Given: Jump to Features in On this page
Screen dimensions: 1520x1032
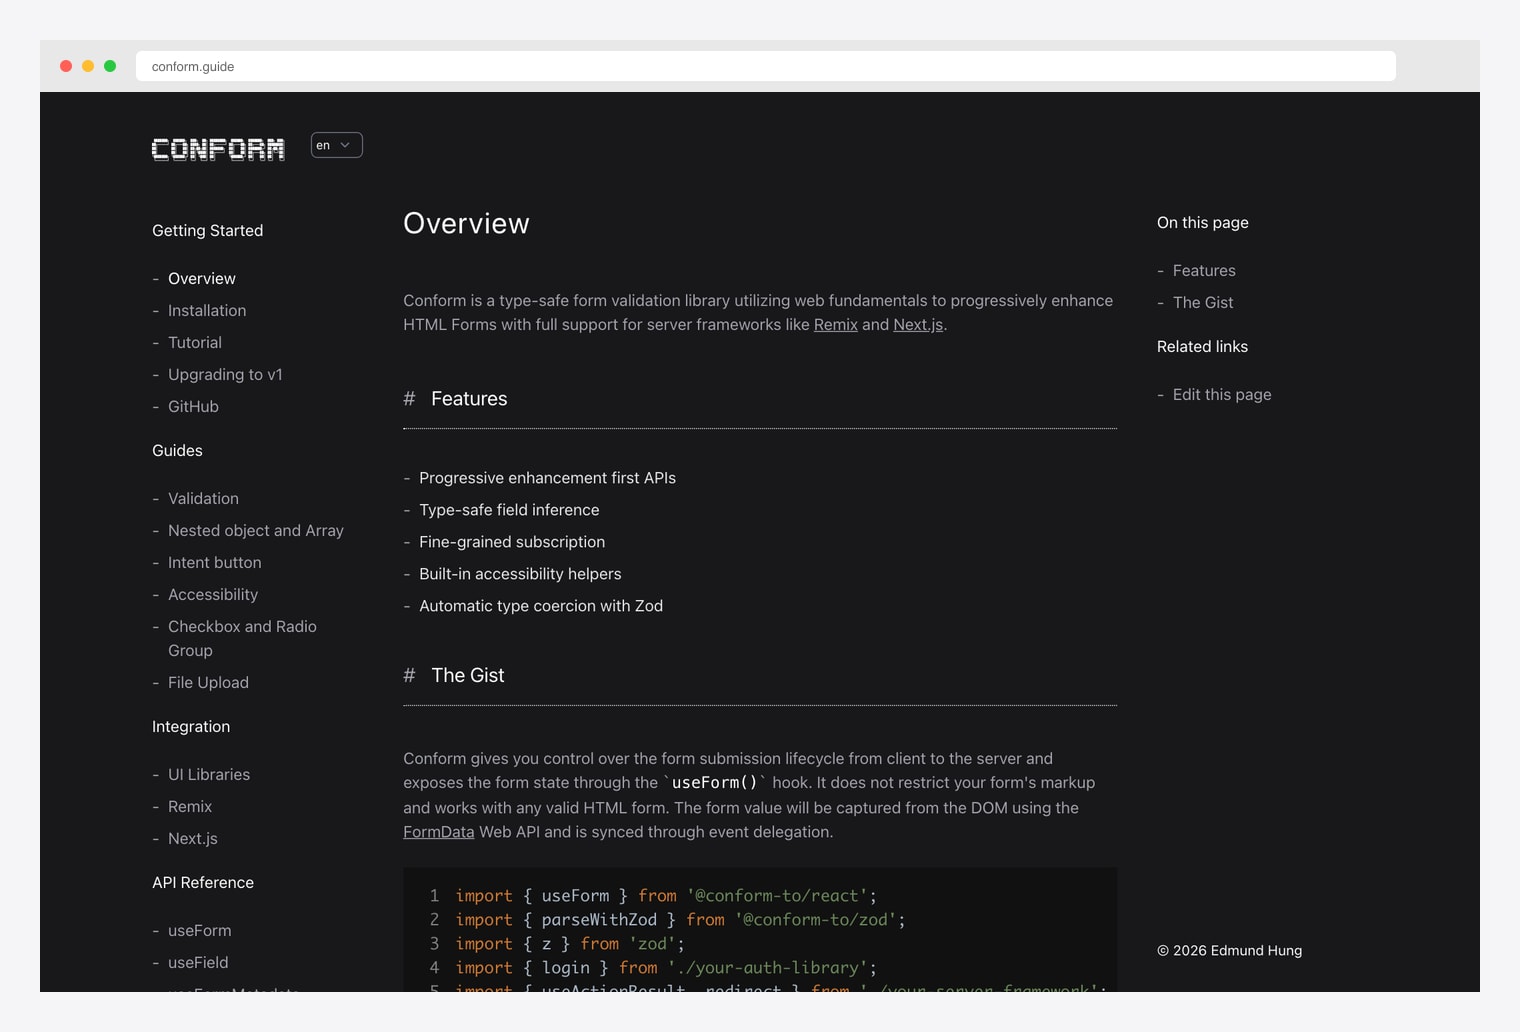Looking at the screenshot, I should pos(1204,270).
